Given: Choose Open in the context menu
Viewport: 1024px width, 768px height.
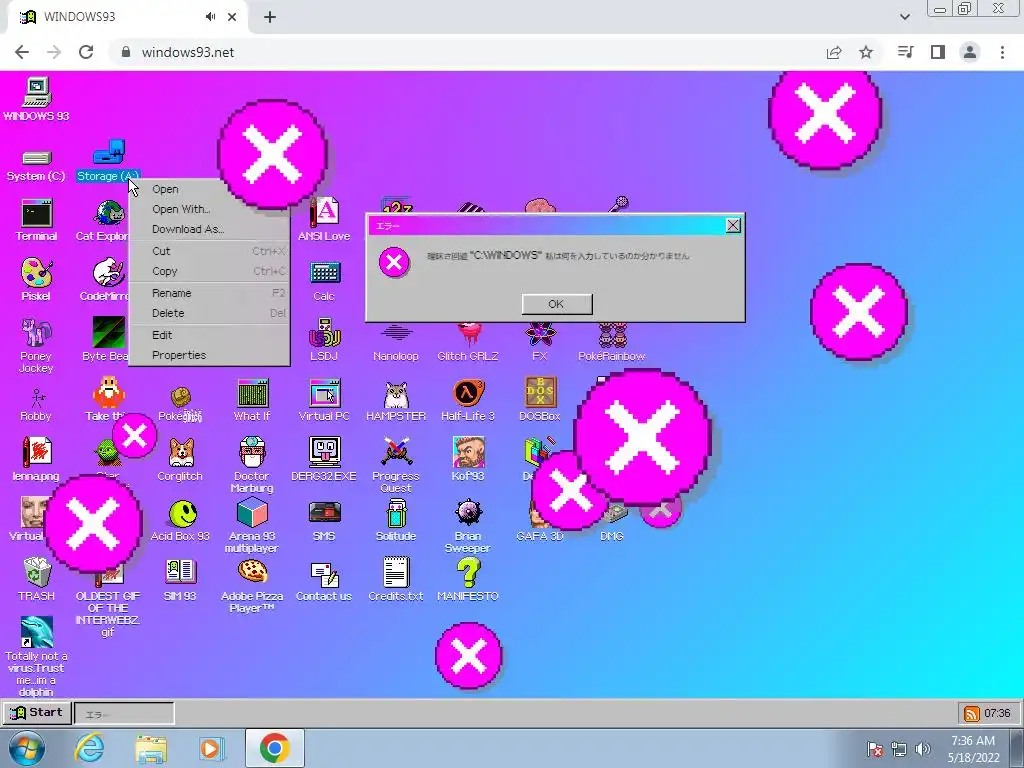Looking at the screenshot, I should pos(209,189).
